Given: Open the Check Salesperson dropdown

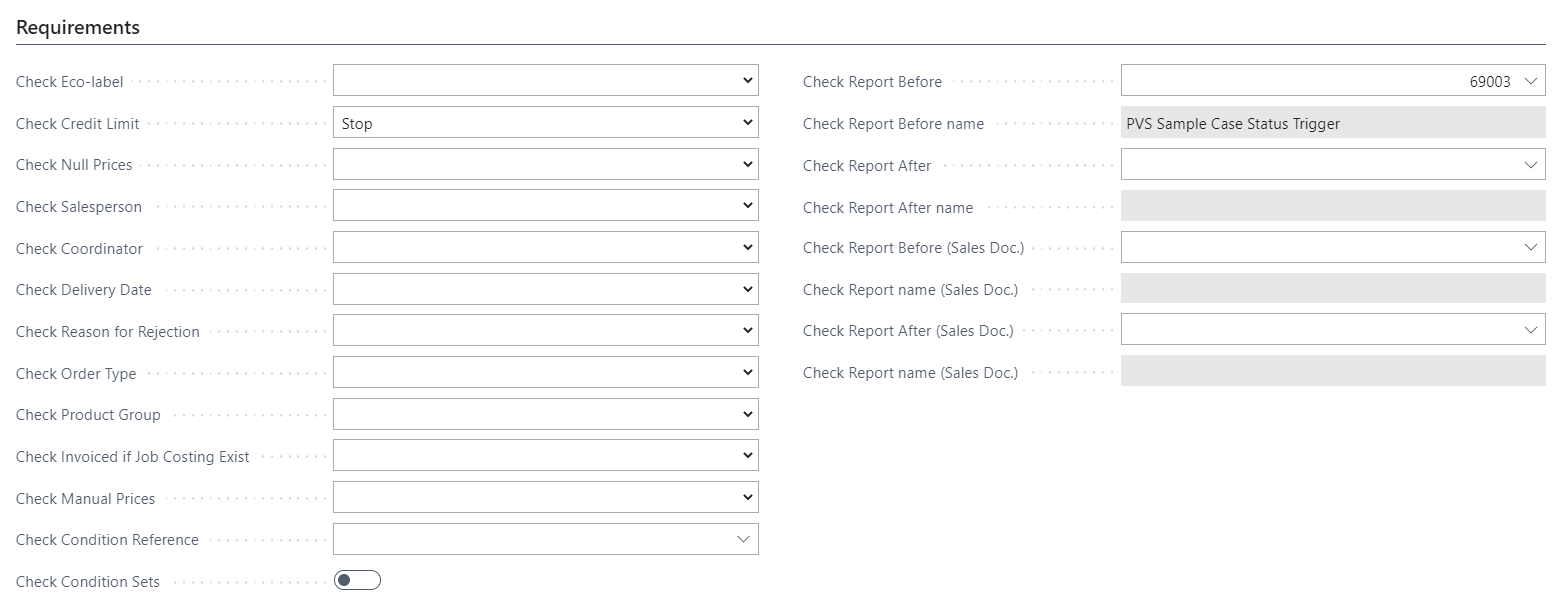Looking at the screenshot, I should coord(545,206).
